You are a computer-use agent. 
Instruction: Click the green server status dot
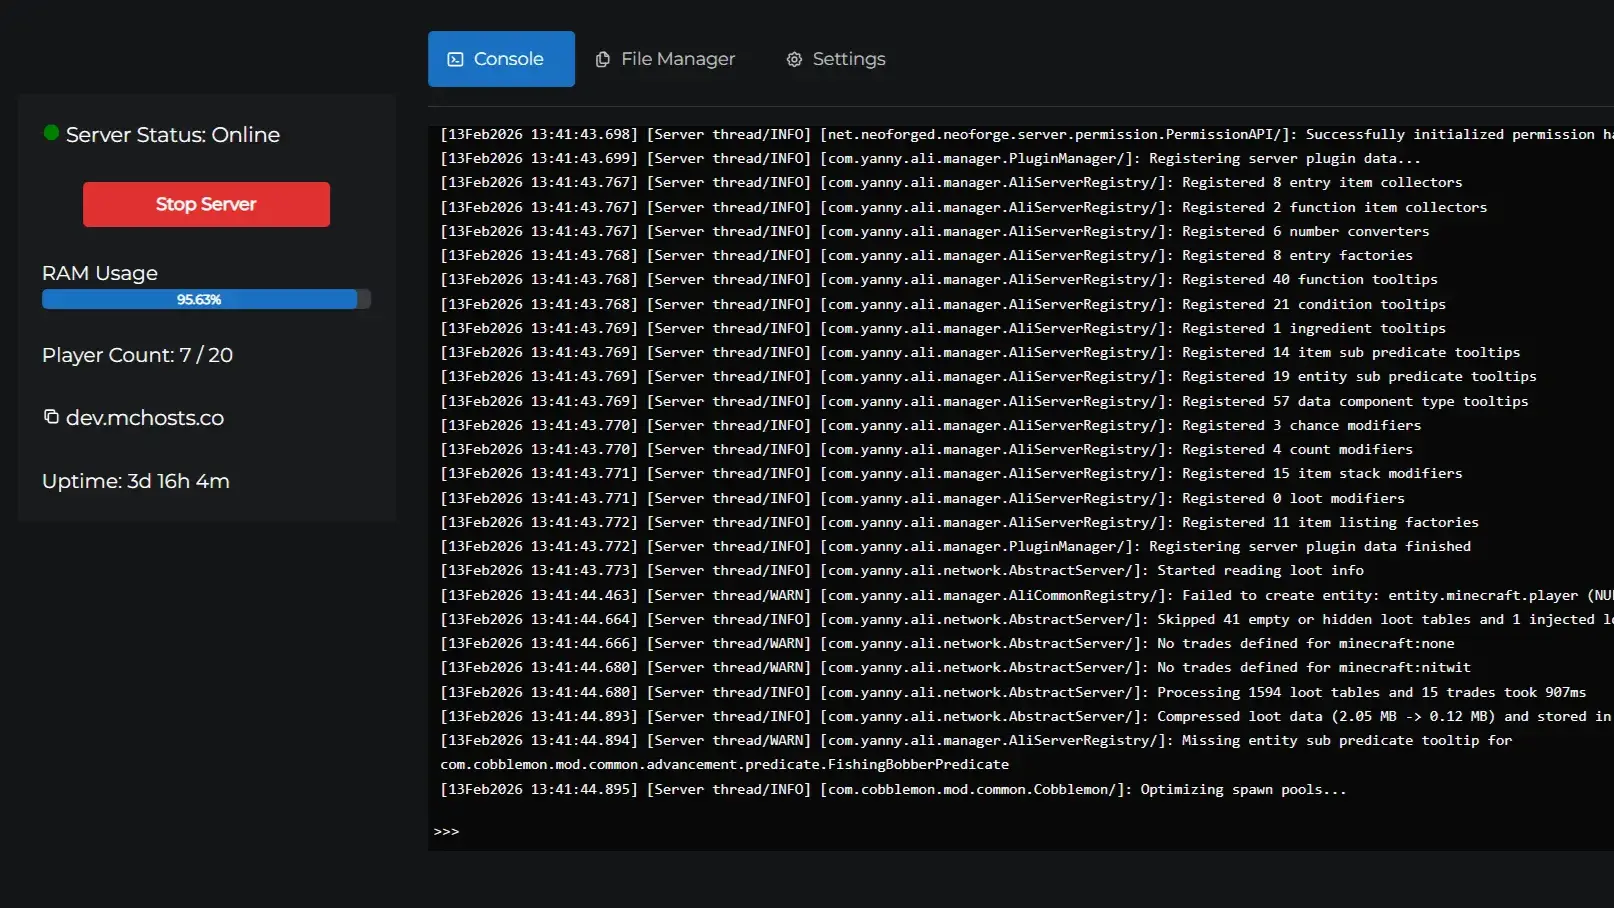(51, 133)
